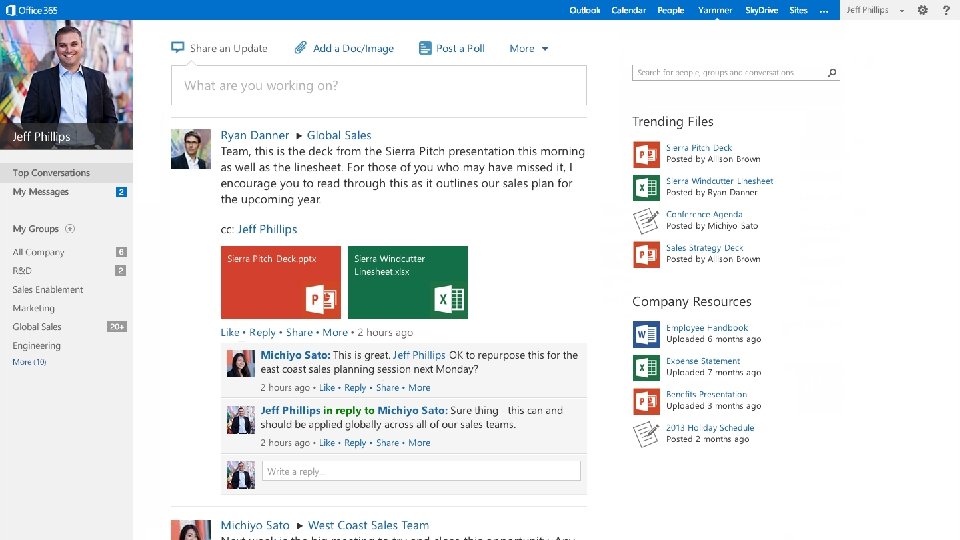Add a group with the plus icon beside My Groups
The image size is (960, 540).
click(x=70, y=228)
